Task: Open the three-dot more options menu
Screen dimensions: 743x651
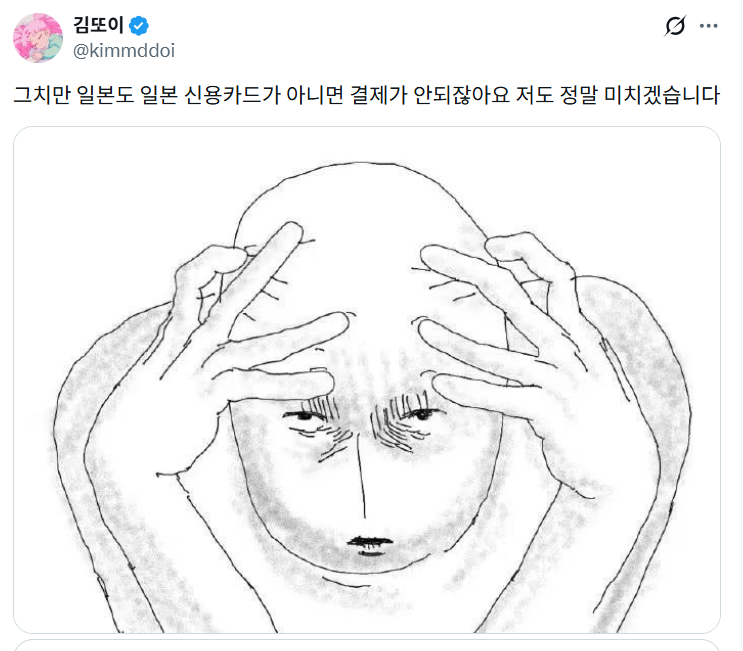Action: (708, 26)
